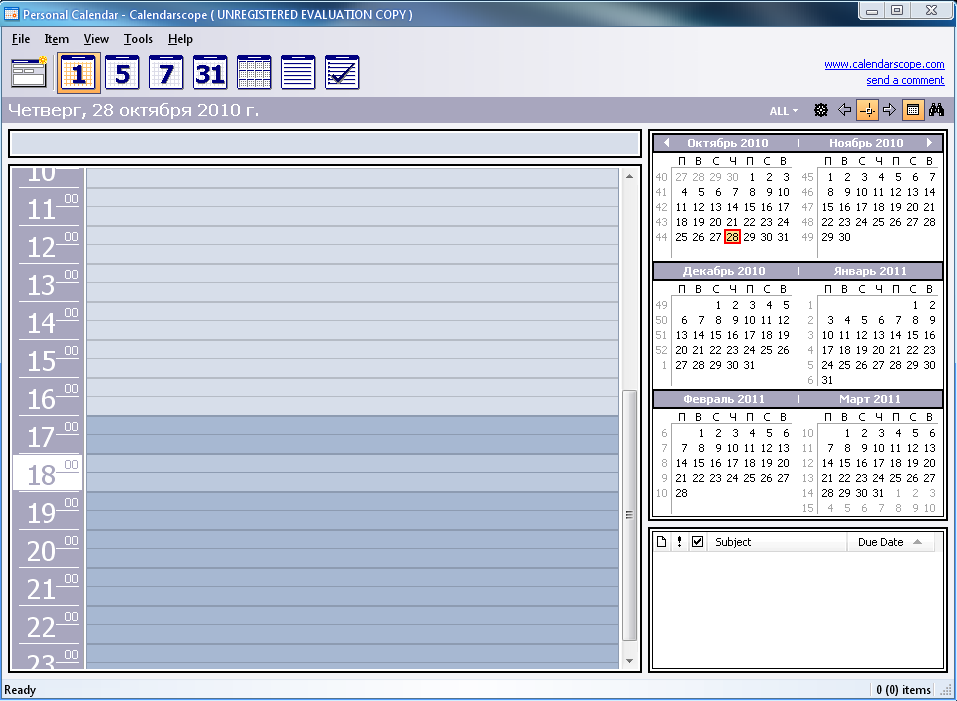Click the Октябрь 2010 month header
The height and width of the screenshot is (701, 957).
[728, 143]
